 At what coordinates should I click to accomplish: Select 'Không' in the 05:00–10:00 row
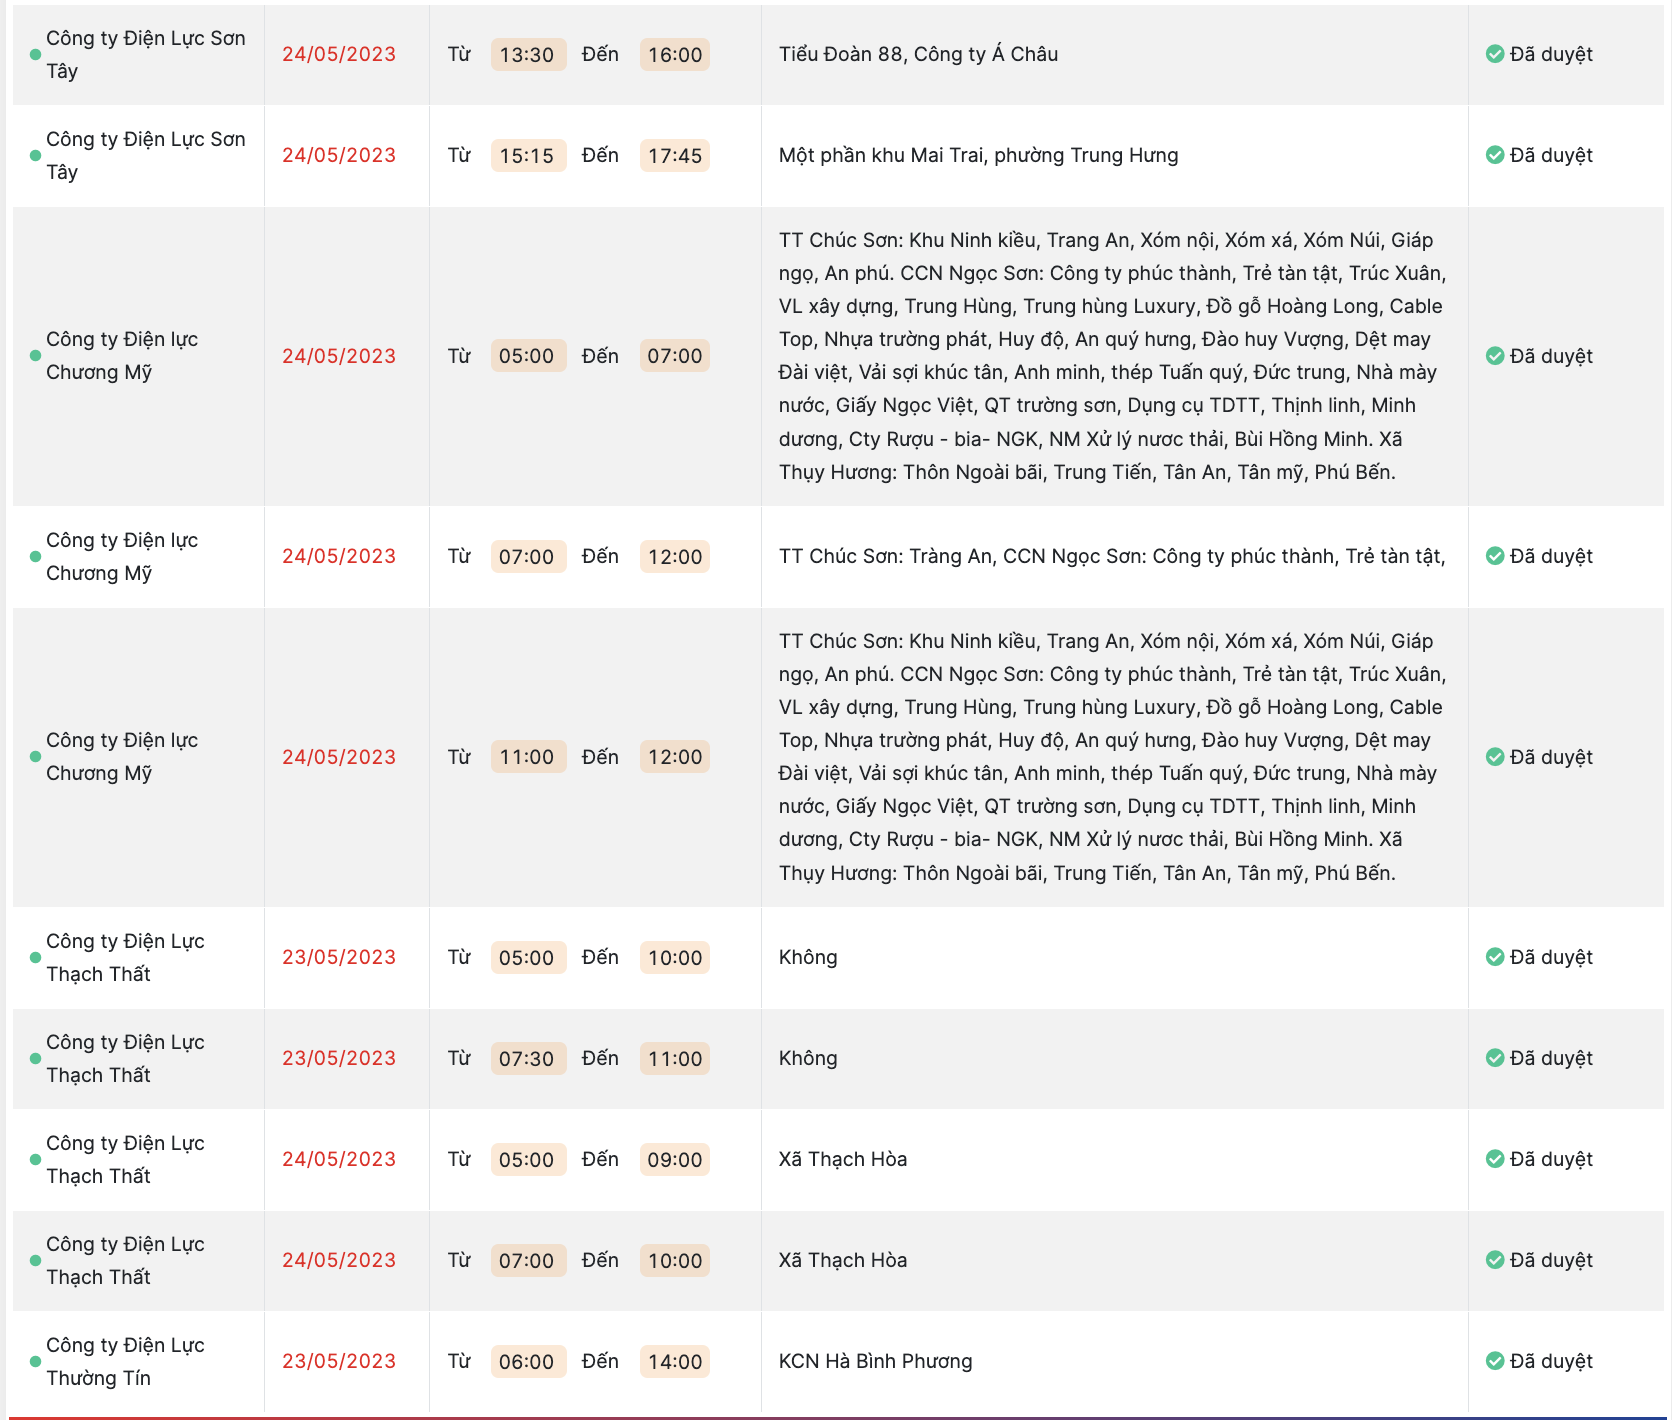(x=808, y=957)
